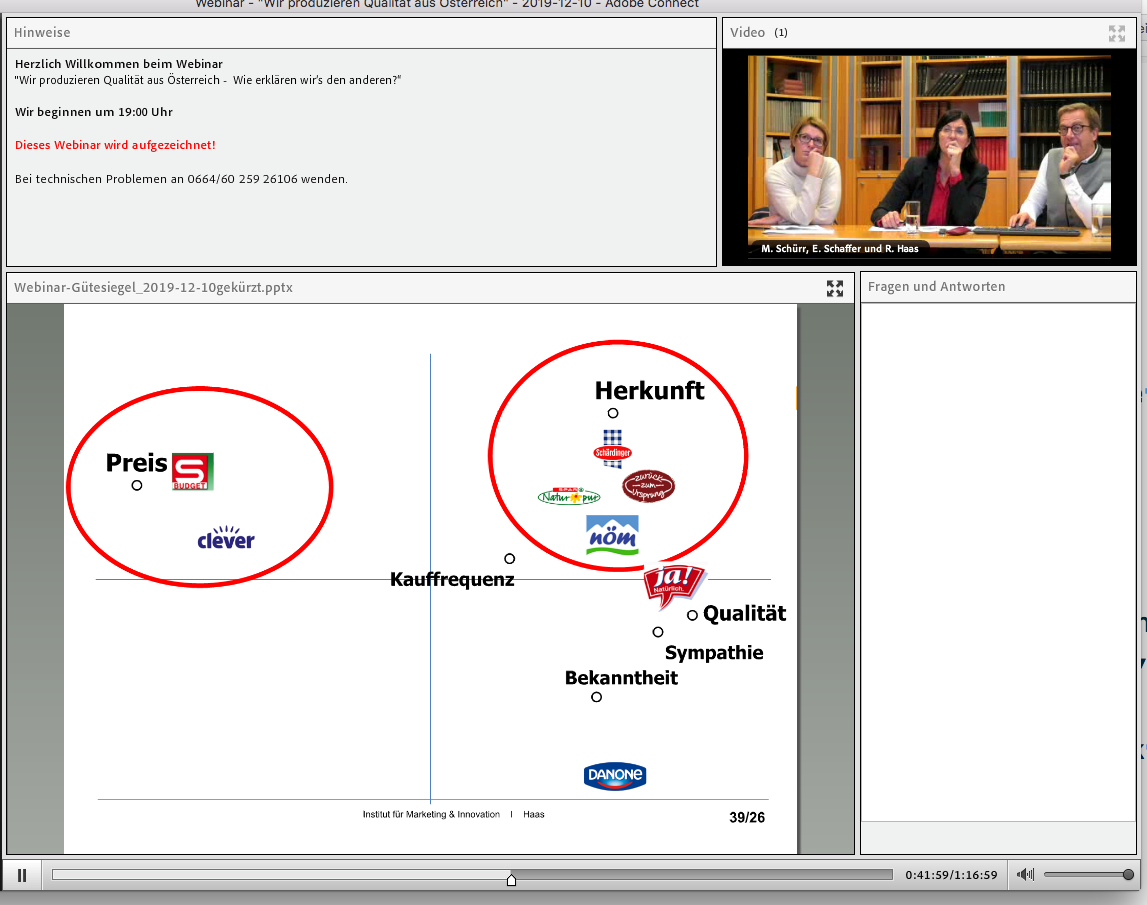Click the S Budget logo on slide
Image resolution: width=1147 pixels, height=905 pixels.
coord(192,471)
